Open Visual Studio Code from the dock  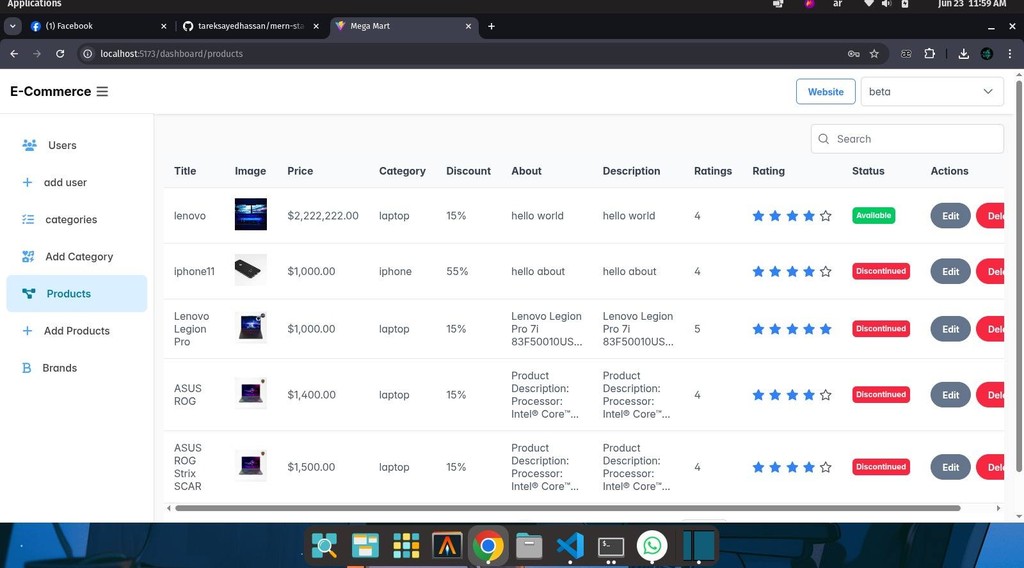click(x=569, y=546)
